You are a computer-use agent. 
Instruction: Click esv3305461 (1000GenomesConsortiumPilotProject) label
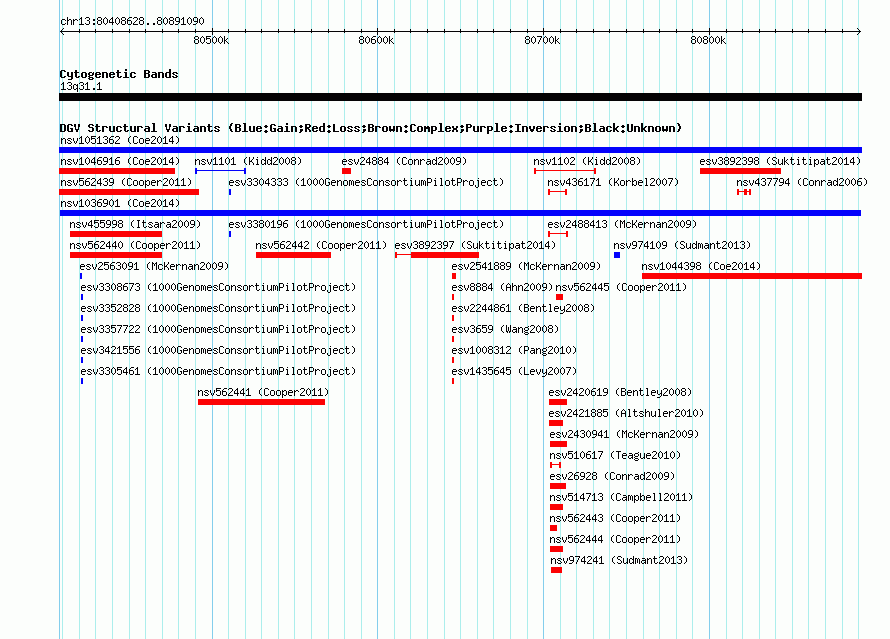(218, 371)
